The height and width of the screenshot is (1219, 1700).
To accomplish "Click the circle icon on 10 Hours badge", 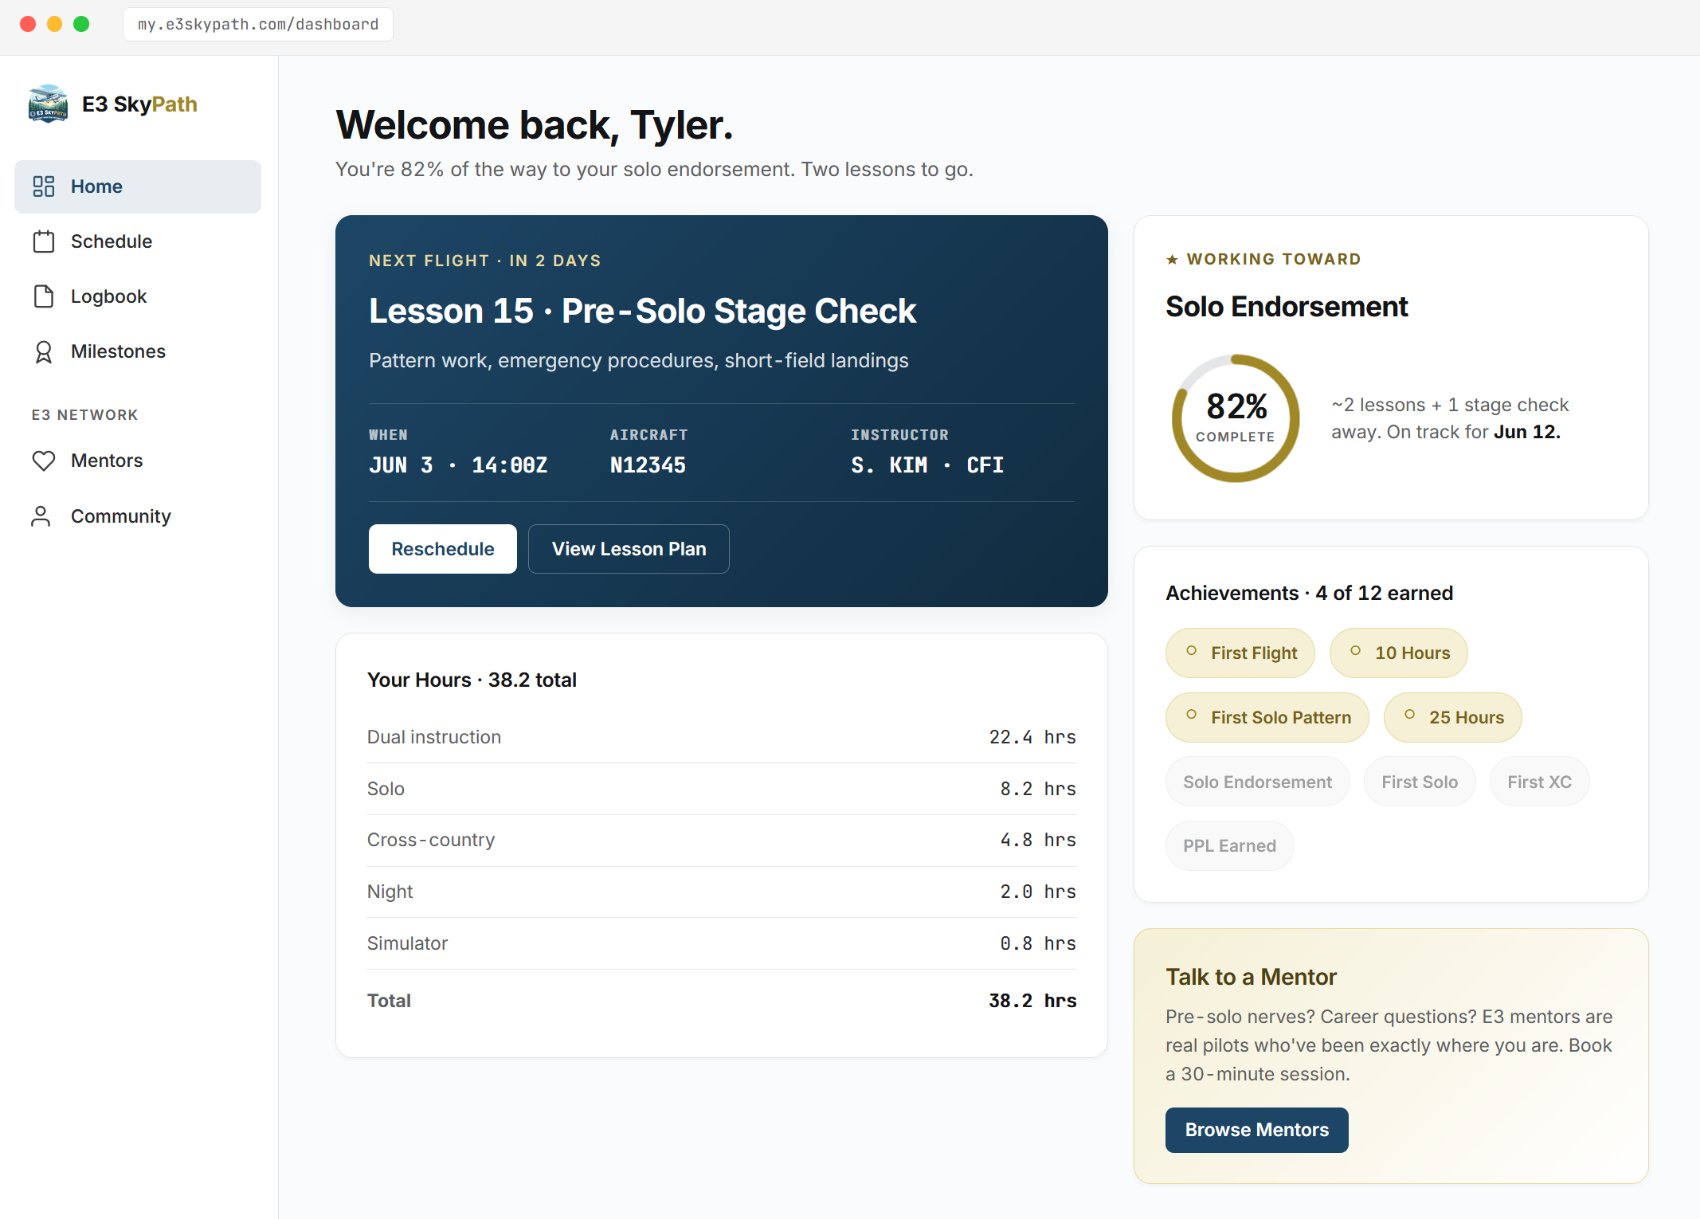I will pos(1355,651).
